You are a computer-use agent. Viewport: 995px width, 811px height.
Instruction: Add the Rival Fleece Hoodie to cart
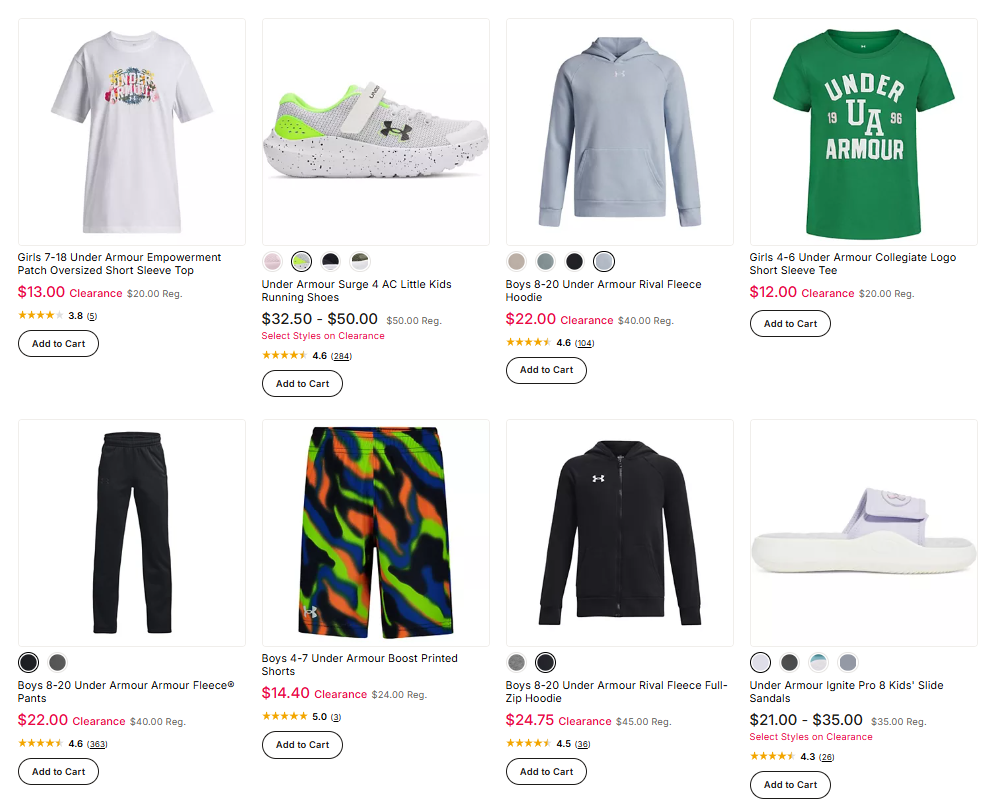click(546, 370)
